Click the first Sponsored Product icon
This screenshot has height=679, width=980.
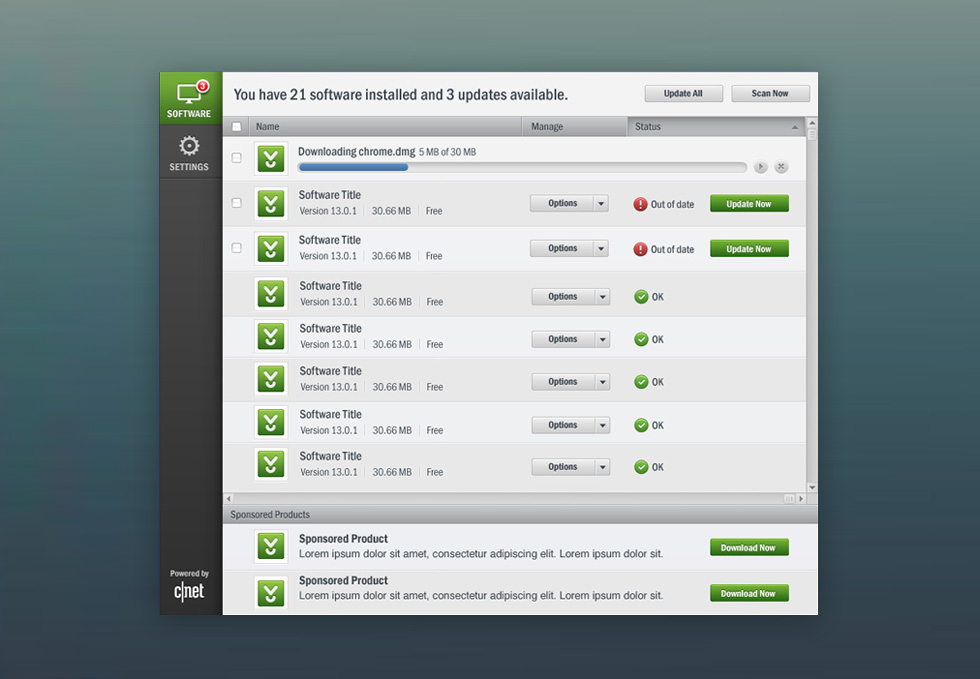click(x=271, y=547)
